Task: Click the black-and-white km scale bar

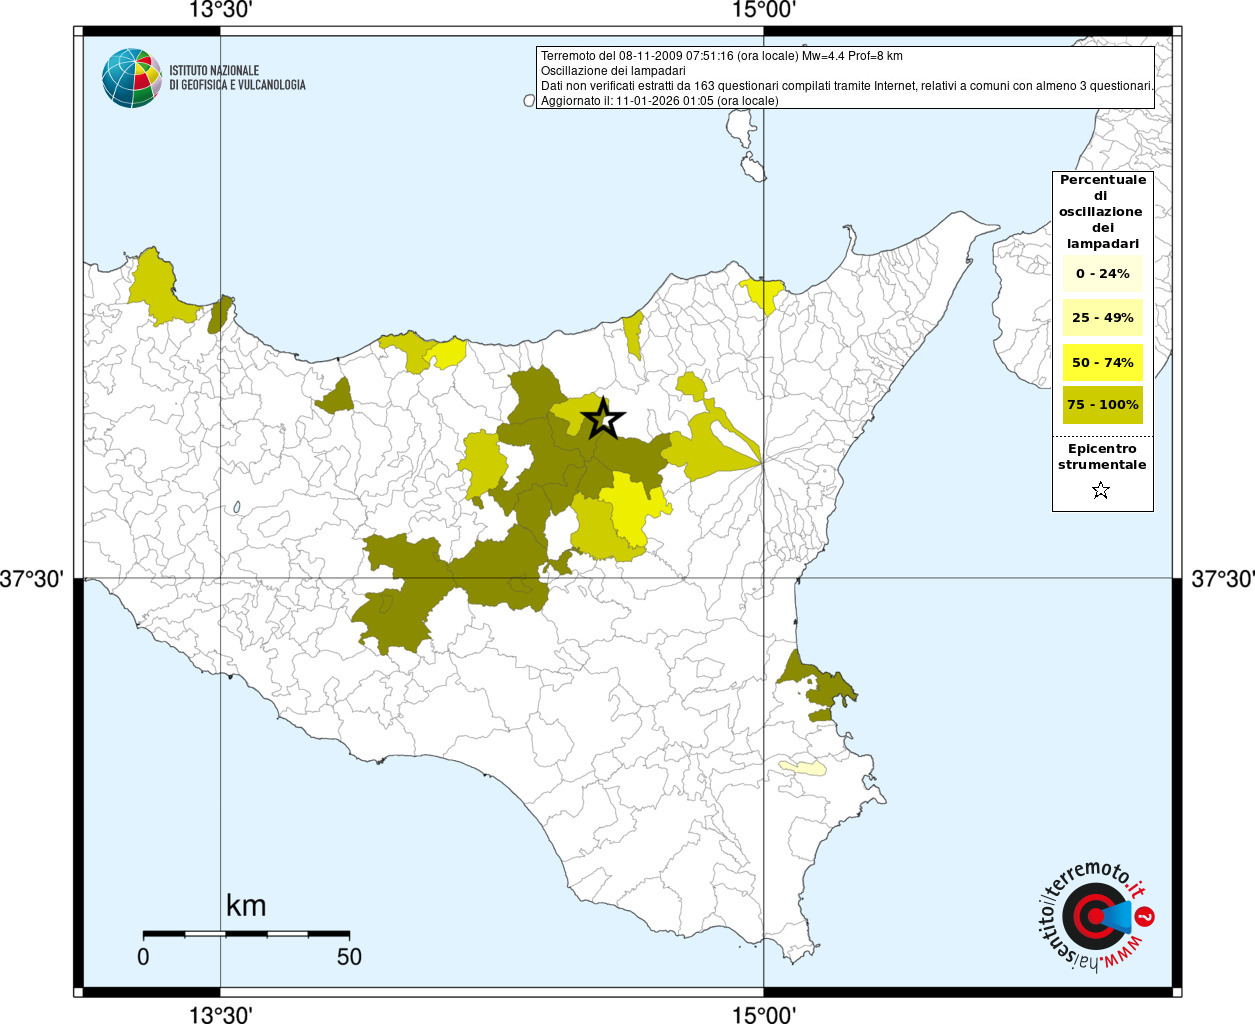Action: [x=246, y=933]
